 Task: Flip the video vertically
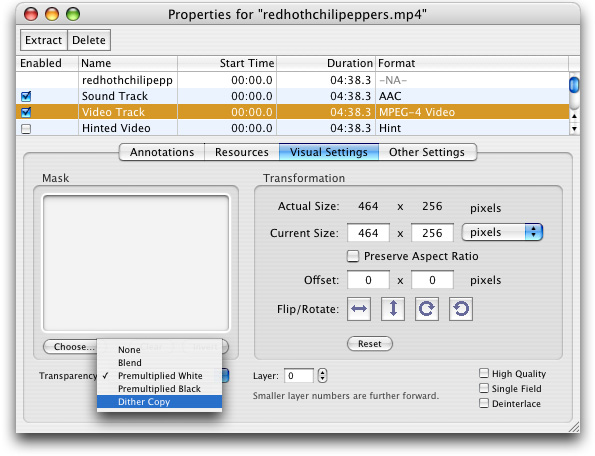click(393, 309)
